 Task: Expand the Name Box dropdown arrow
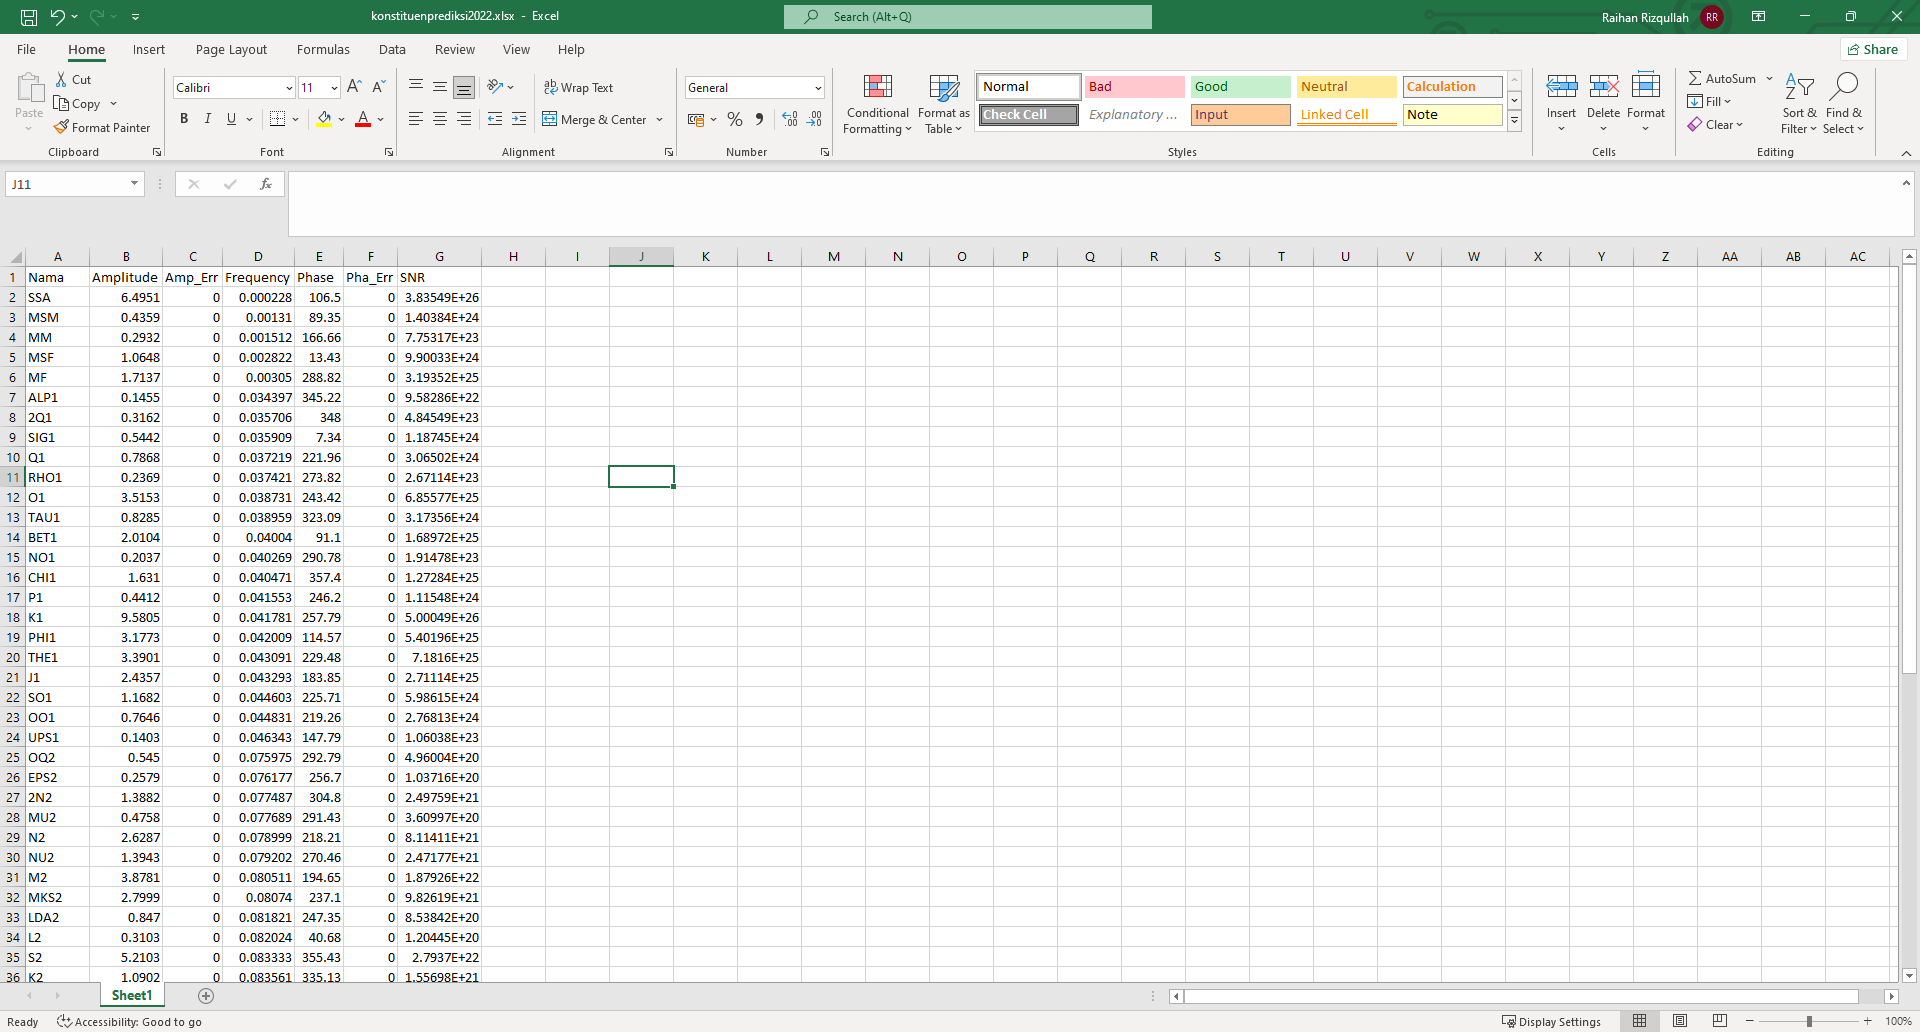pos(134,184)
